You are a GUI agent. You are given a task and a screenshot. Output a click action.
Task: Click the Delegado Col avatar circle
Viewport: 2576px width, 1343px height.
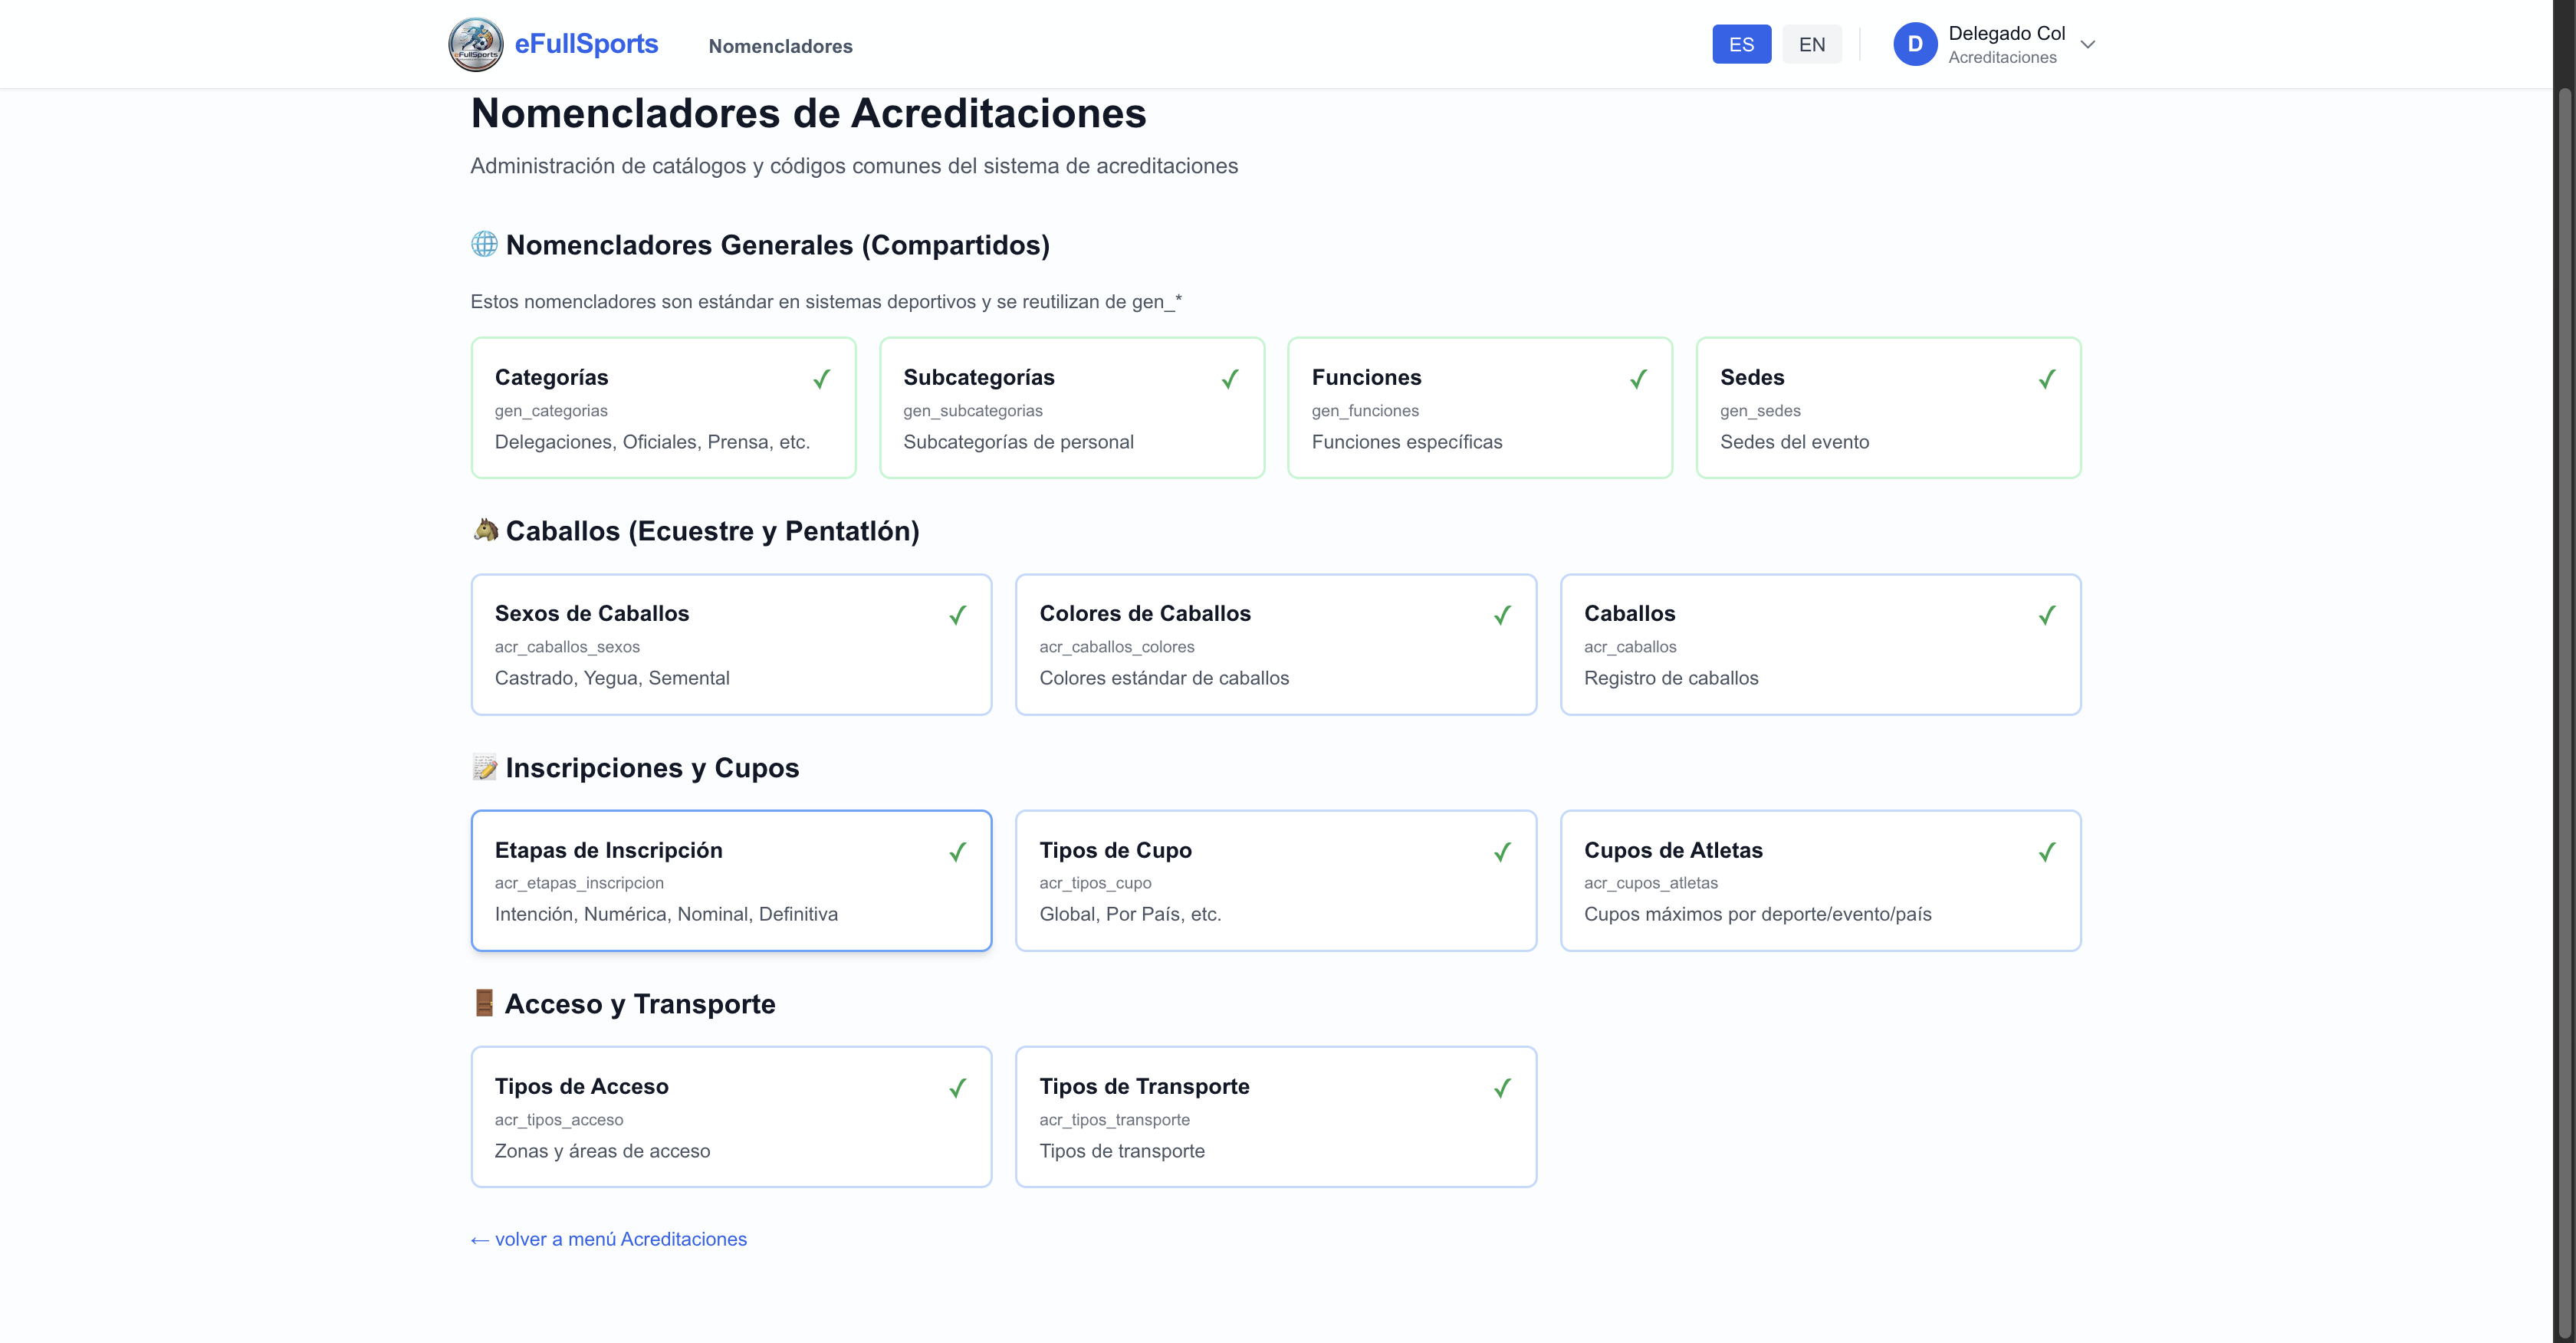pos(1914,45)
